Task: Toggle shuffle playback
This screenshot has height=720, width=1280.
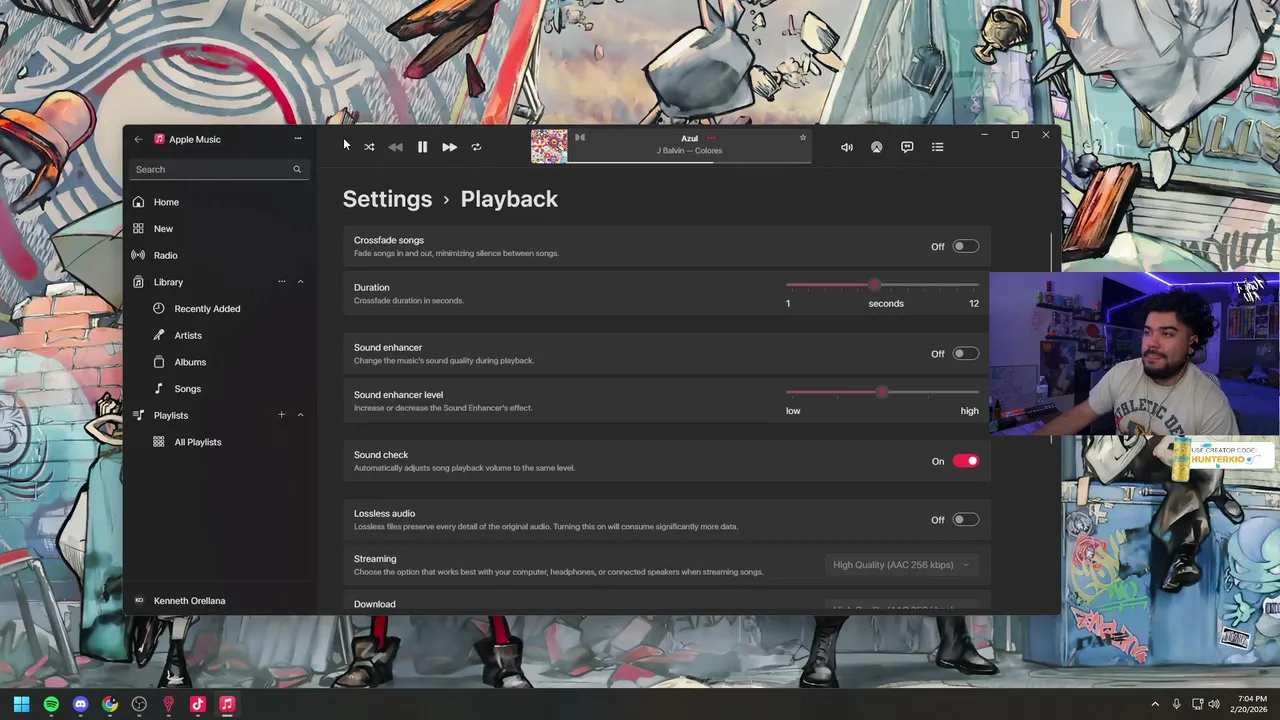Action: 369,147
